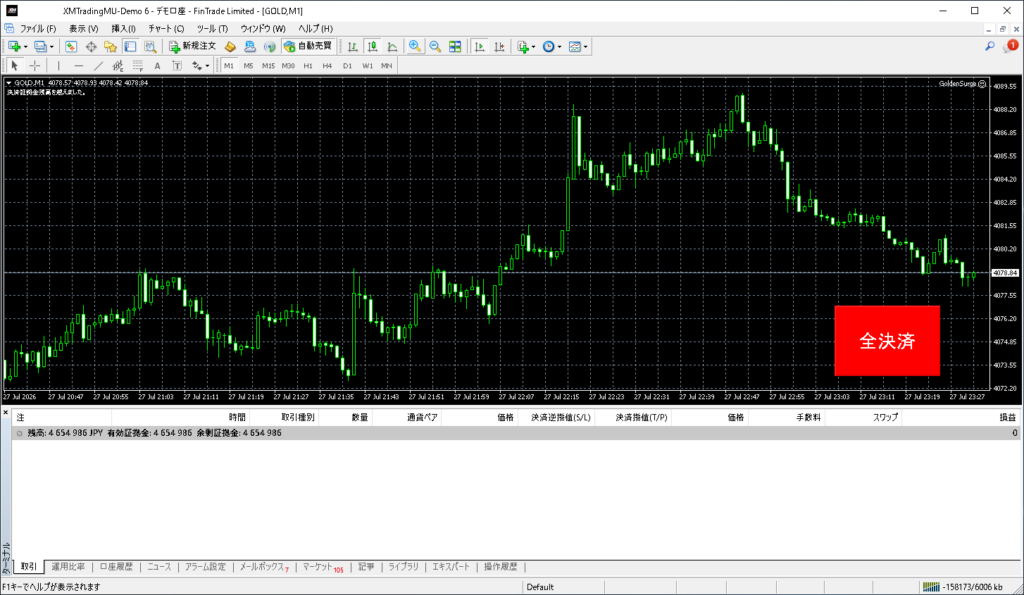Image resolution: width=1024 pixels, height=595 pixels.
Task: Open the チャート (C) menu
Action: pos(166,29)
